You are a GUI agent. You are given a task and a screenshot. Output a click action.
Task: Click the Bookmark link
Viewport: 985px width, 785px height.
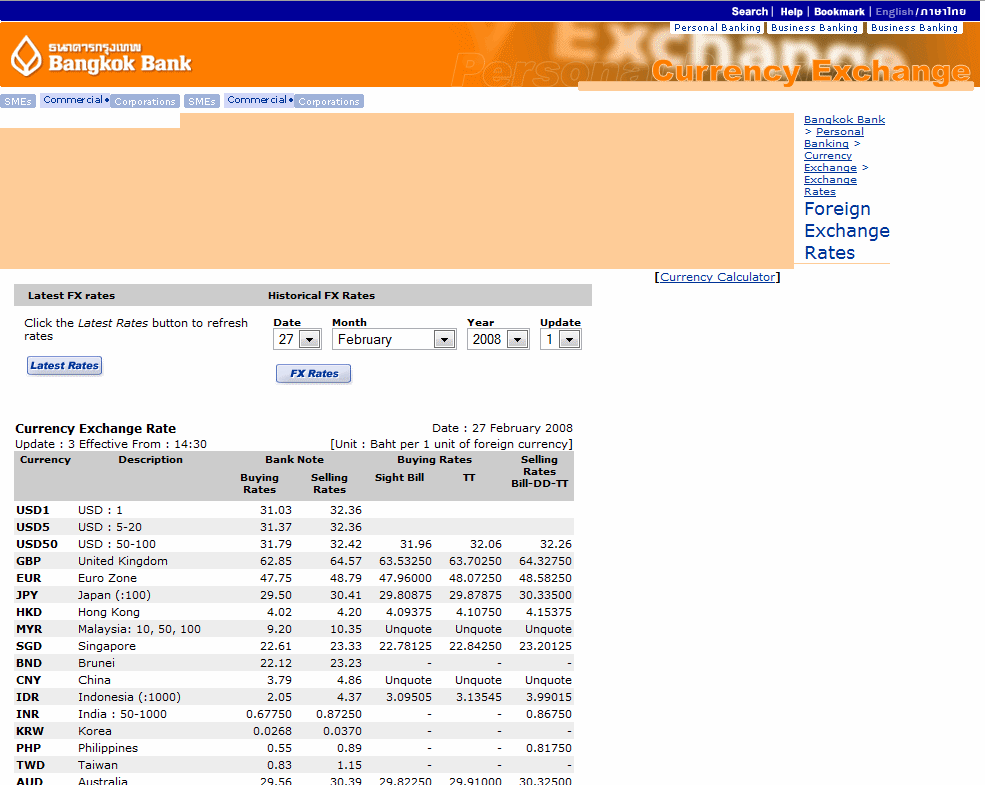coord(839,11)
